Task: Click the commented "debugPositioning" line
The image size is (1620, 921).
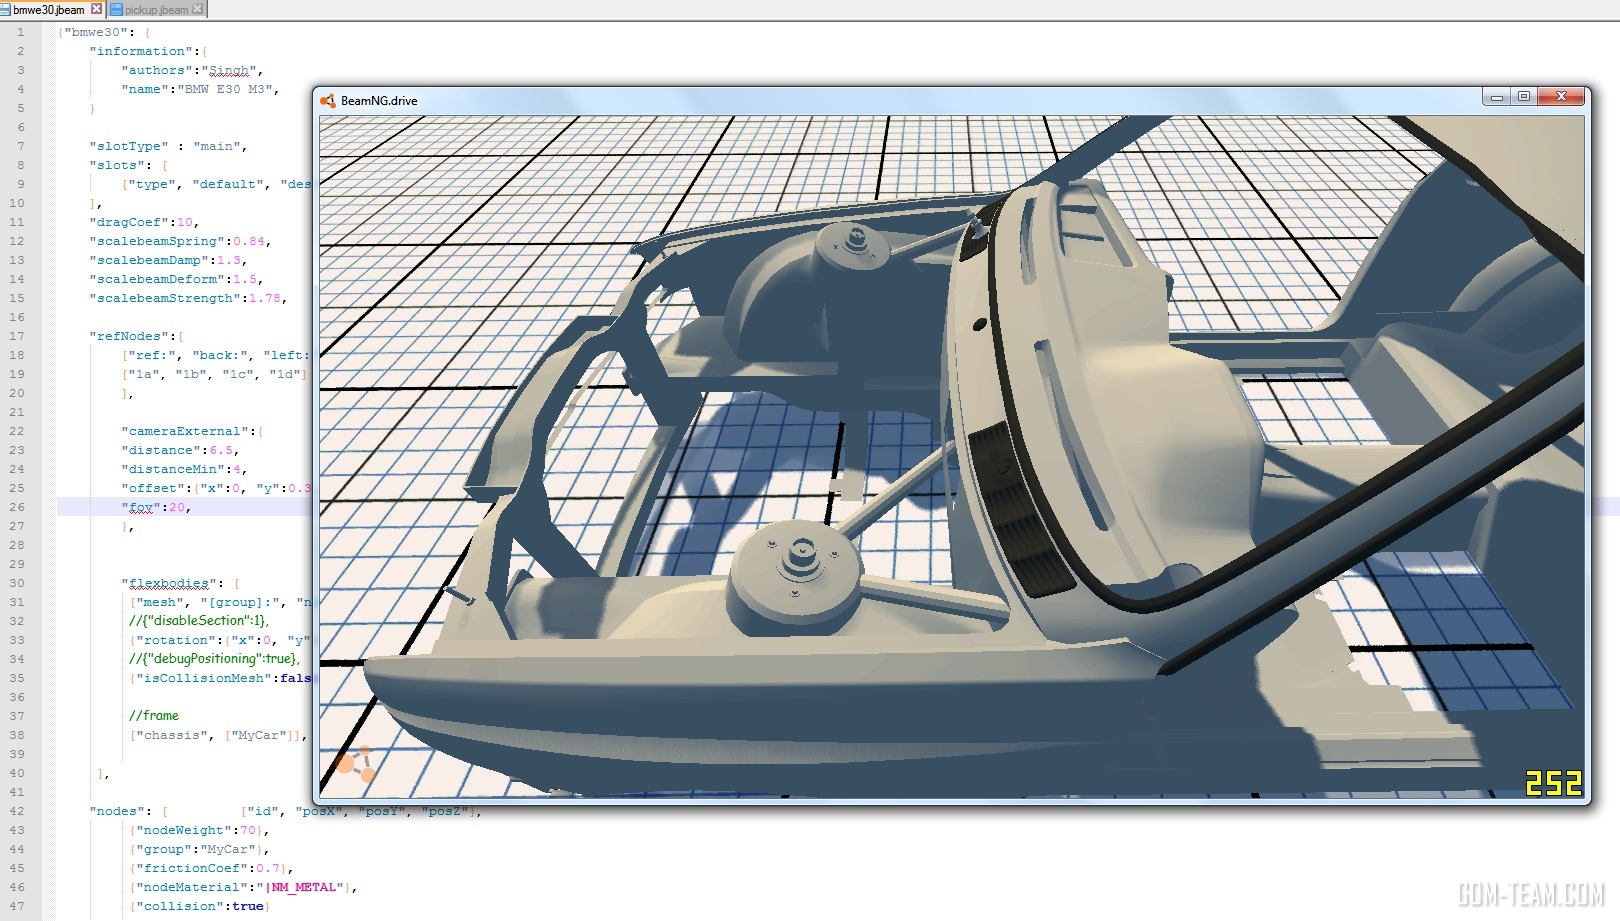Action: point(214,658)
